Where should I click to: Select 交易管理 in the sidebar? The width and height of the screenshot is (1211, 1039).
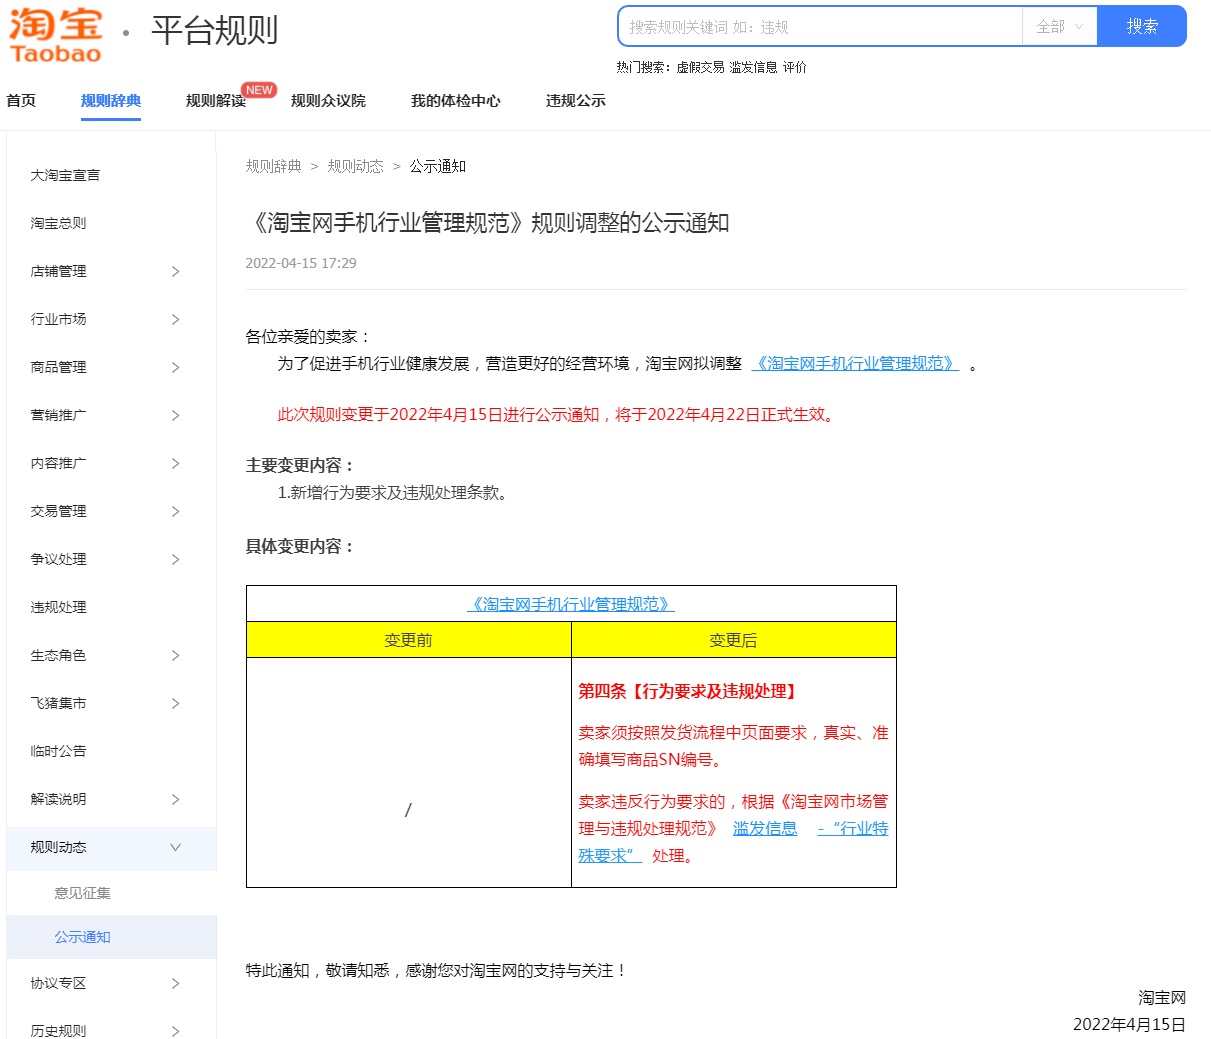[x=58, y=511]
